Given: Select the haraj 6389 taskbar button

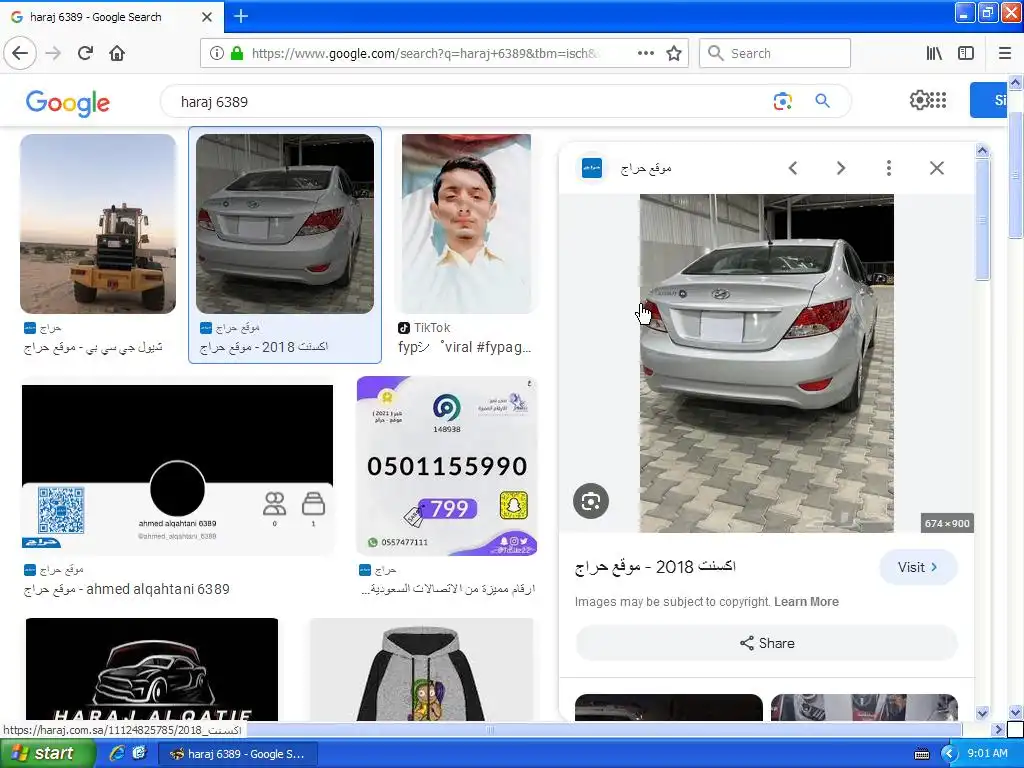Looking at the screenshot, I should click(x=238, y=754).
